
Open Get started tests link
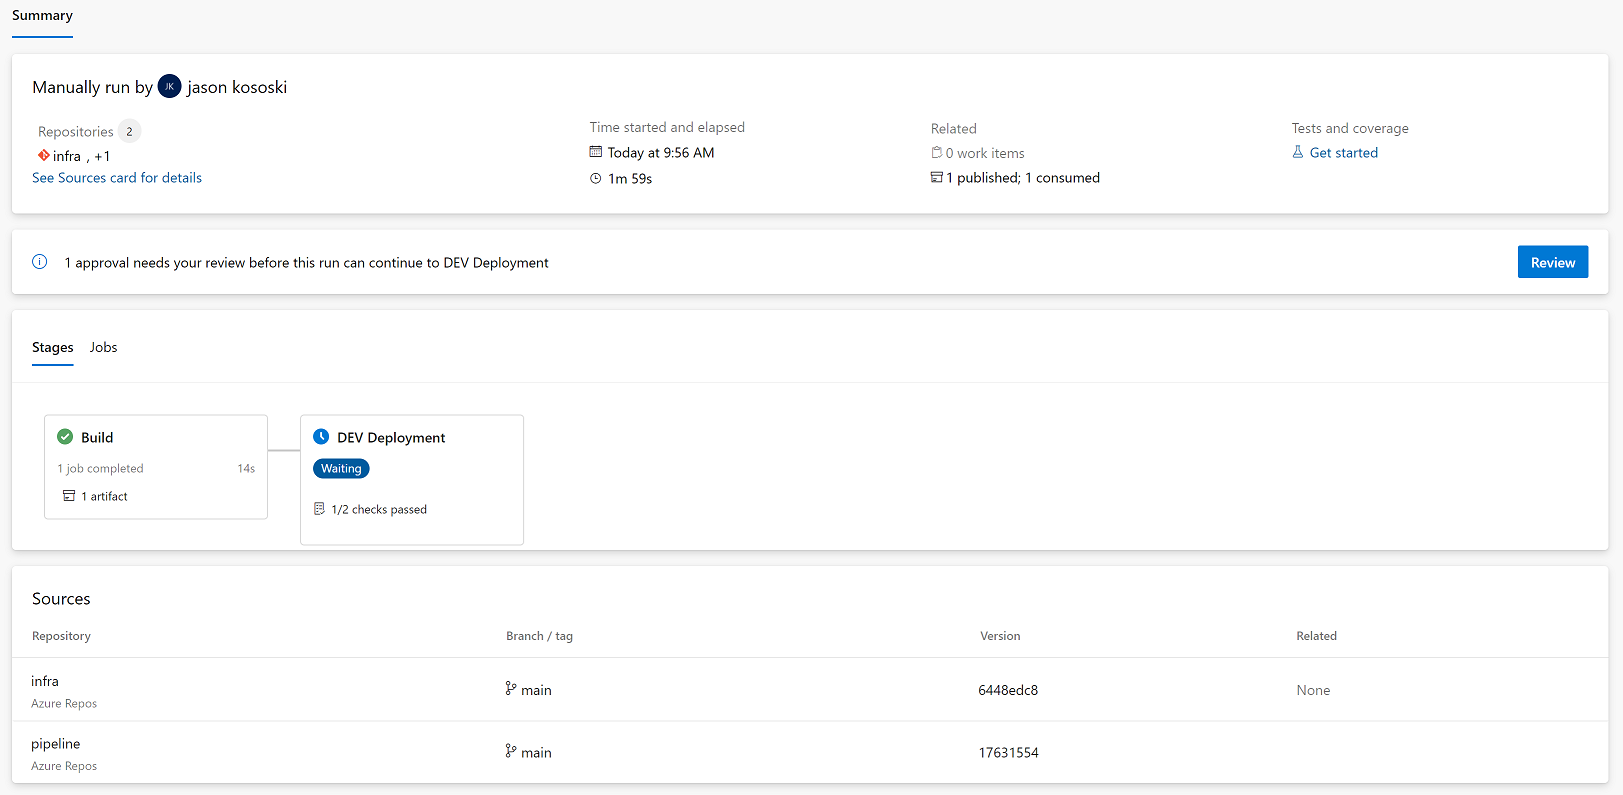click(x=1344, y=153)
